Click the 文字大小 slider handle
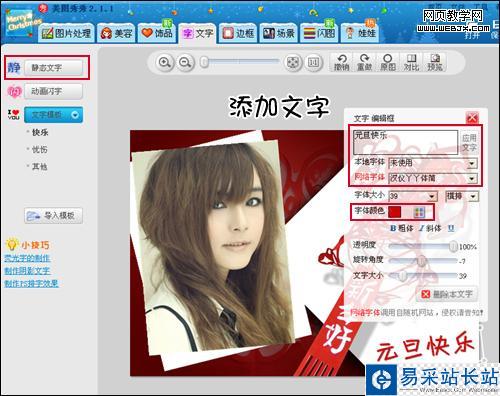This screenshot has height=396, width=500. 403,275
